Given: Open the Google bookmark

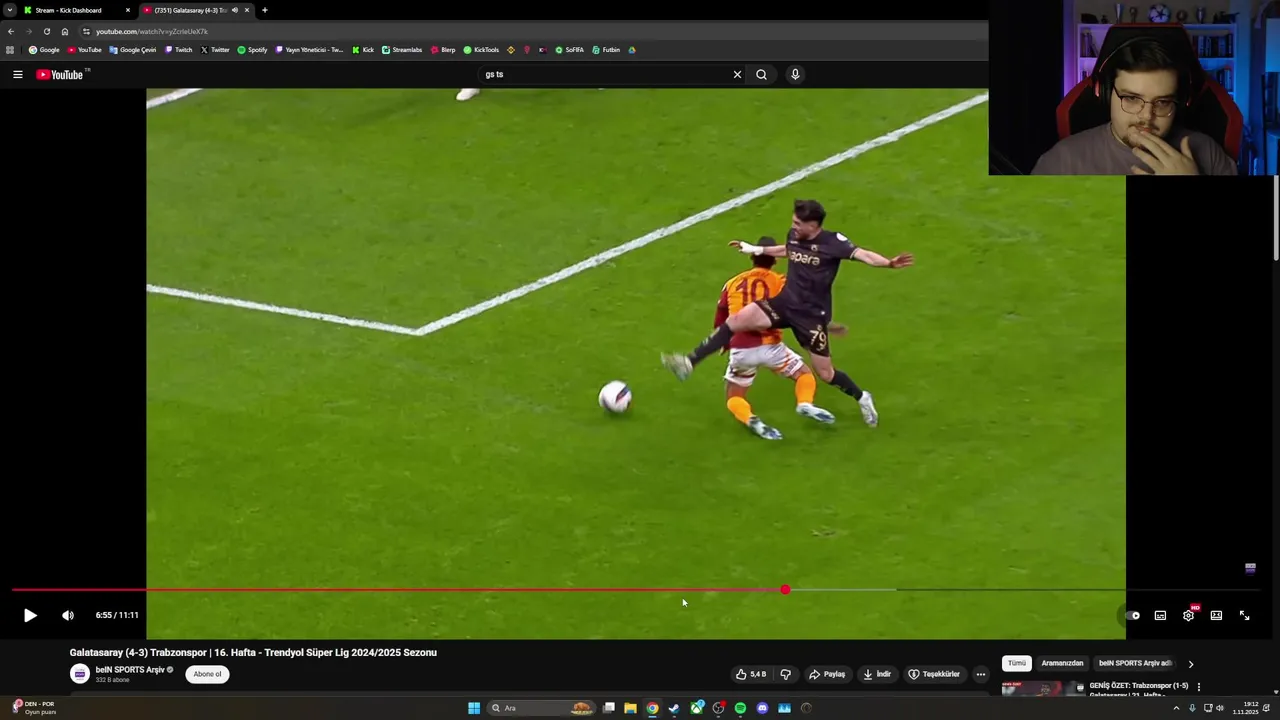Looking at the screenshot, I should pos(44,50).
